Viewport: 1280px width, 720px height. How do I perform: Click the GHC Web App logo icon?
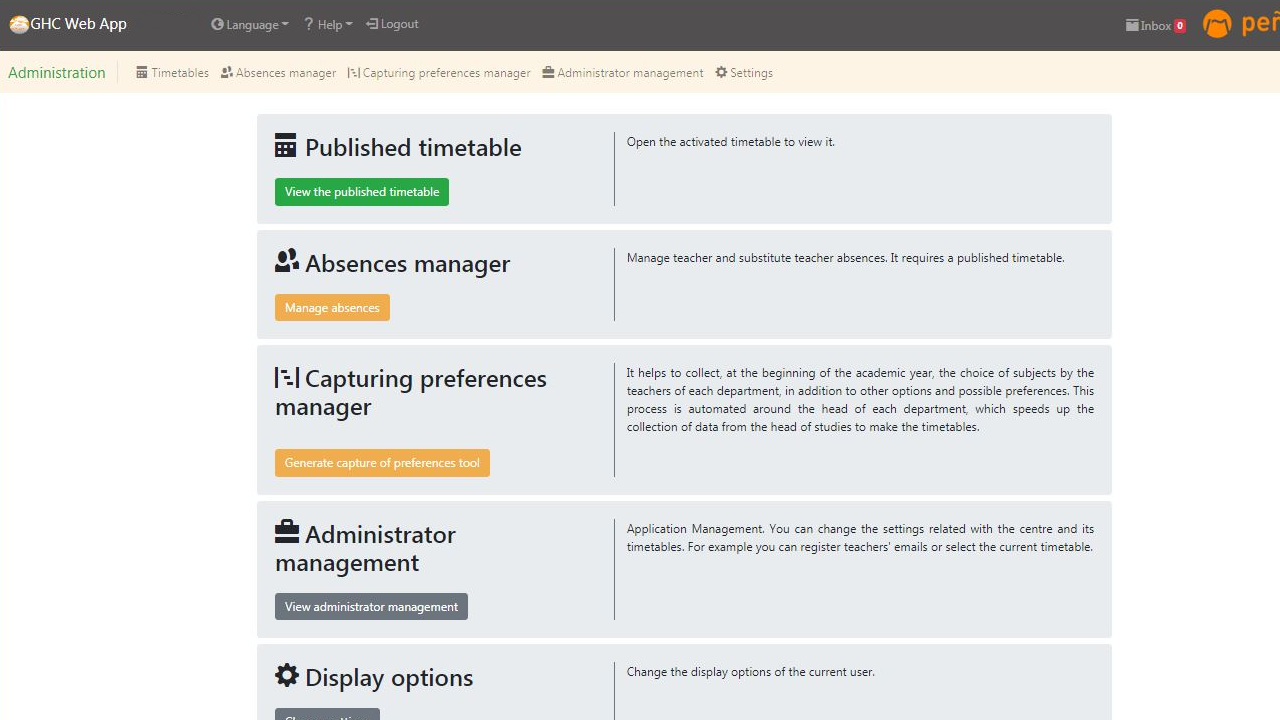[19, 25]
